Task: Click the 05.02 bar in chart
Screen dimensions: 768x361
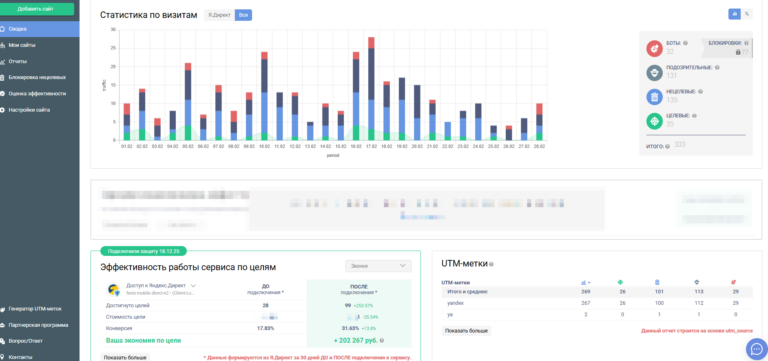Action: [188, 101]
